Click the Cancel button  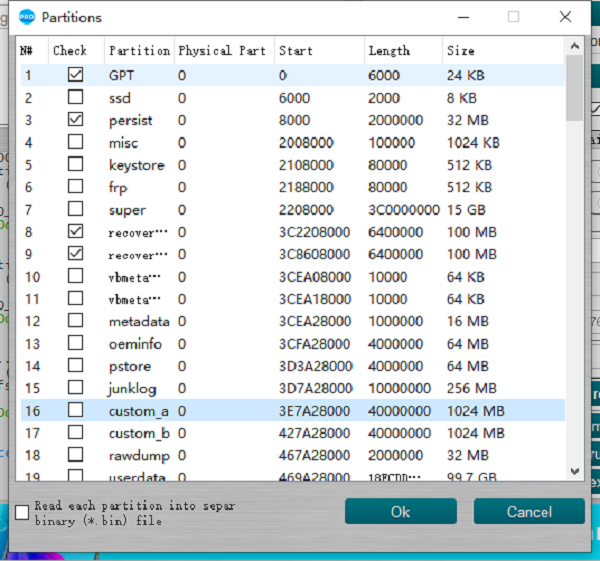529,511
